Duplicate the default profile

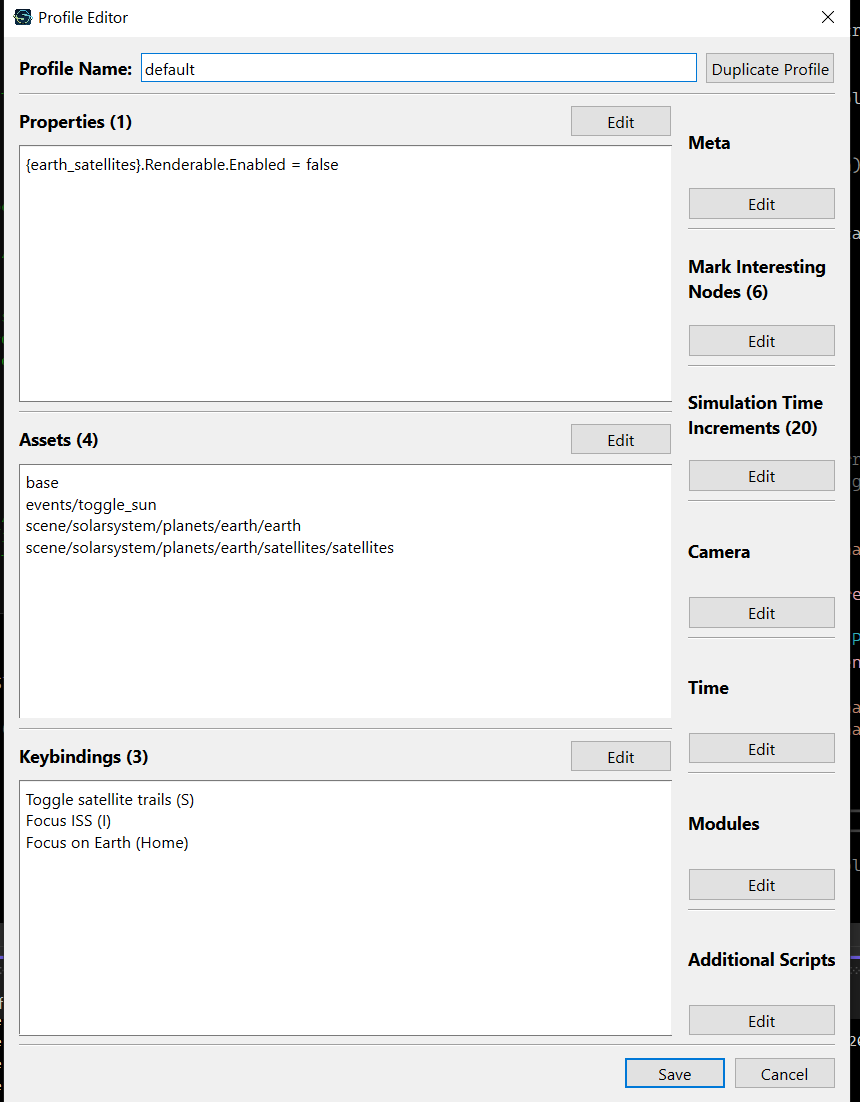tap(769, 68)
